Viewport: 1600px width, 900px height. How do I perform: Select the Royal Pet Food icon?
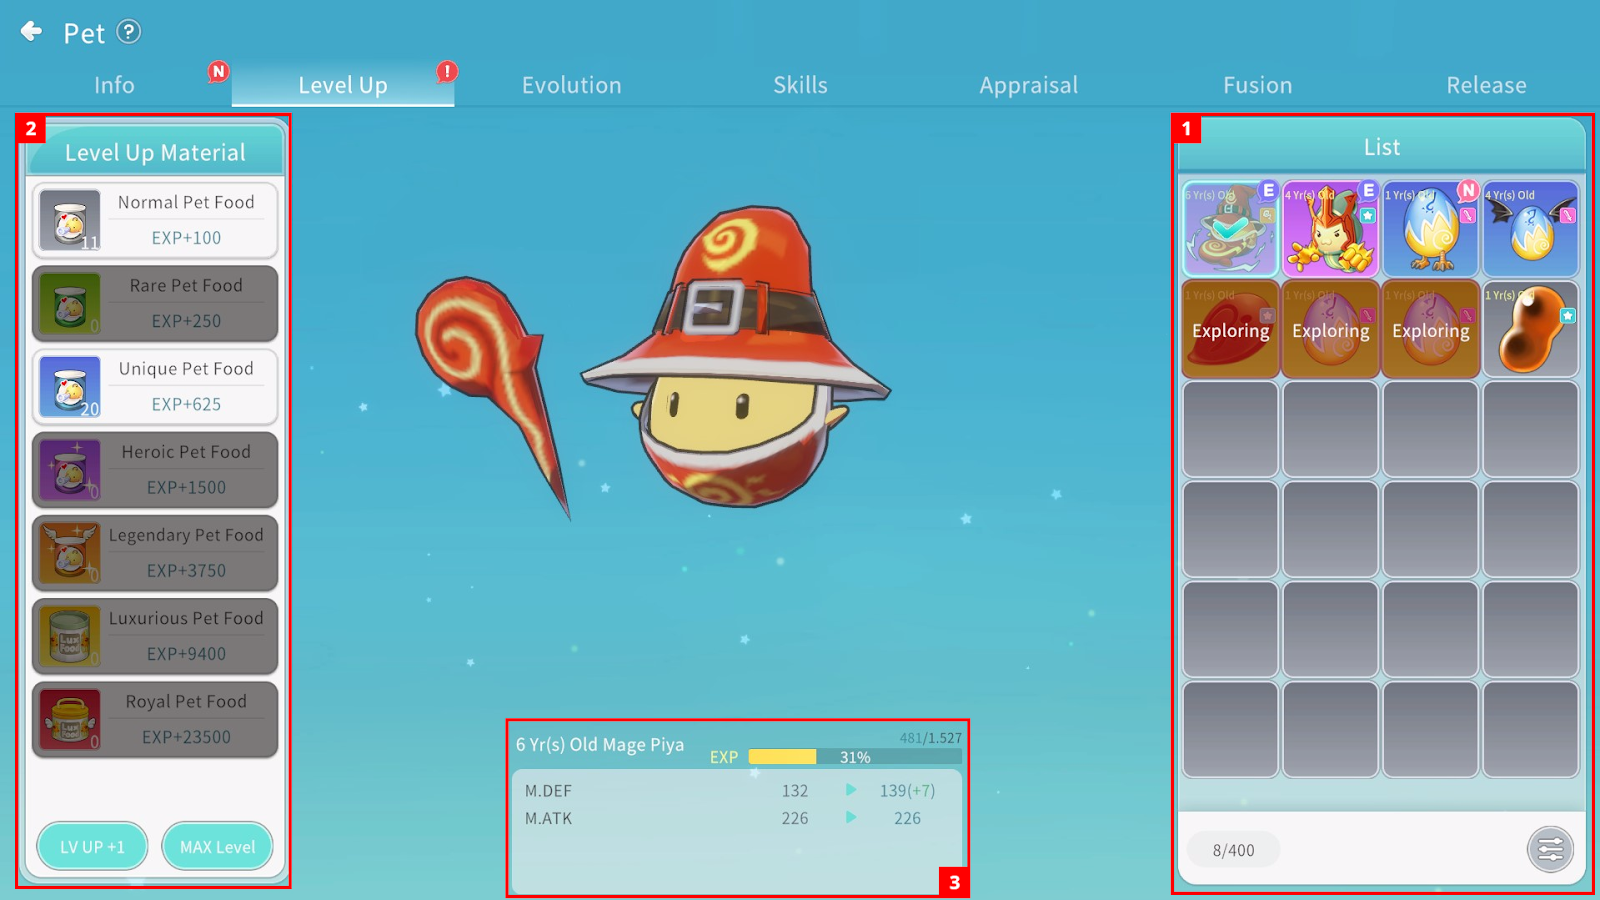point(70,720)
